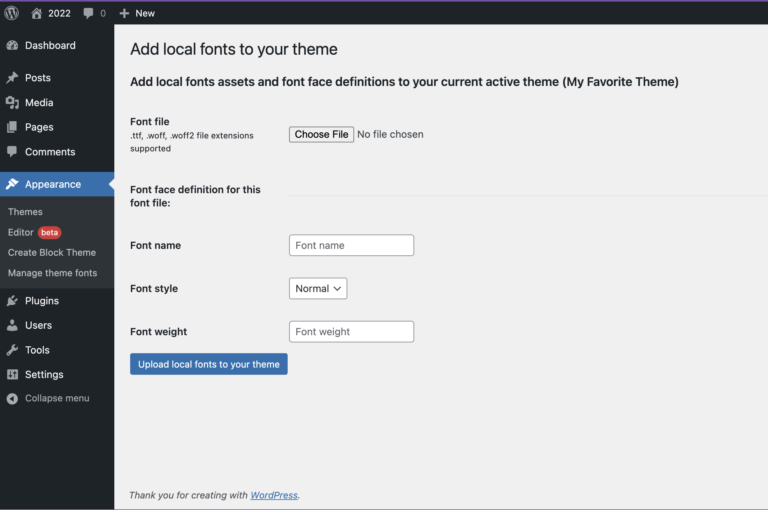Open the Font style dropdown
The image size is (768, 510).
[318, 288]
